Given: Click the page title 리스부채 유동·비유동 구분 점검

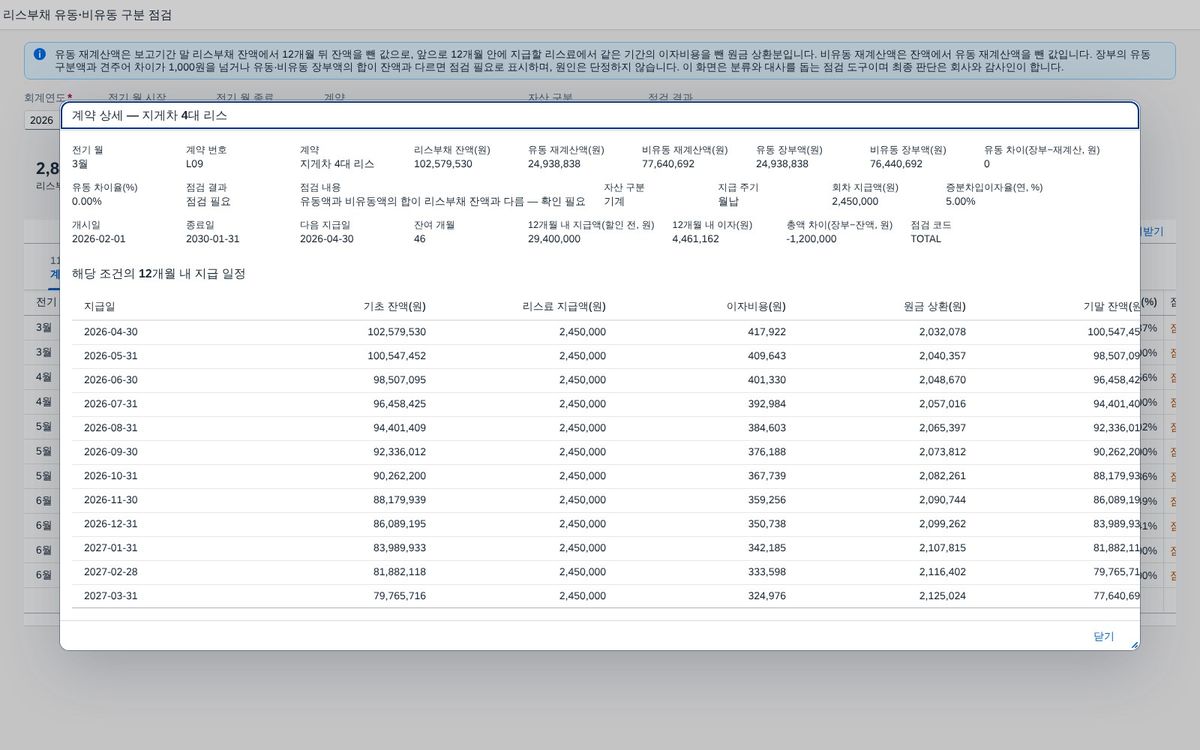Looking at the screenshot, I should coord(88,15).
